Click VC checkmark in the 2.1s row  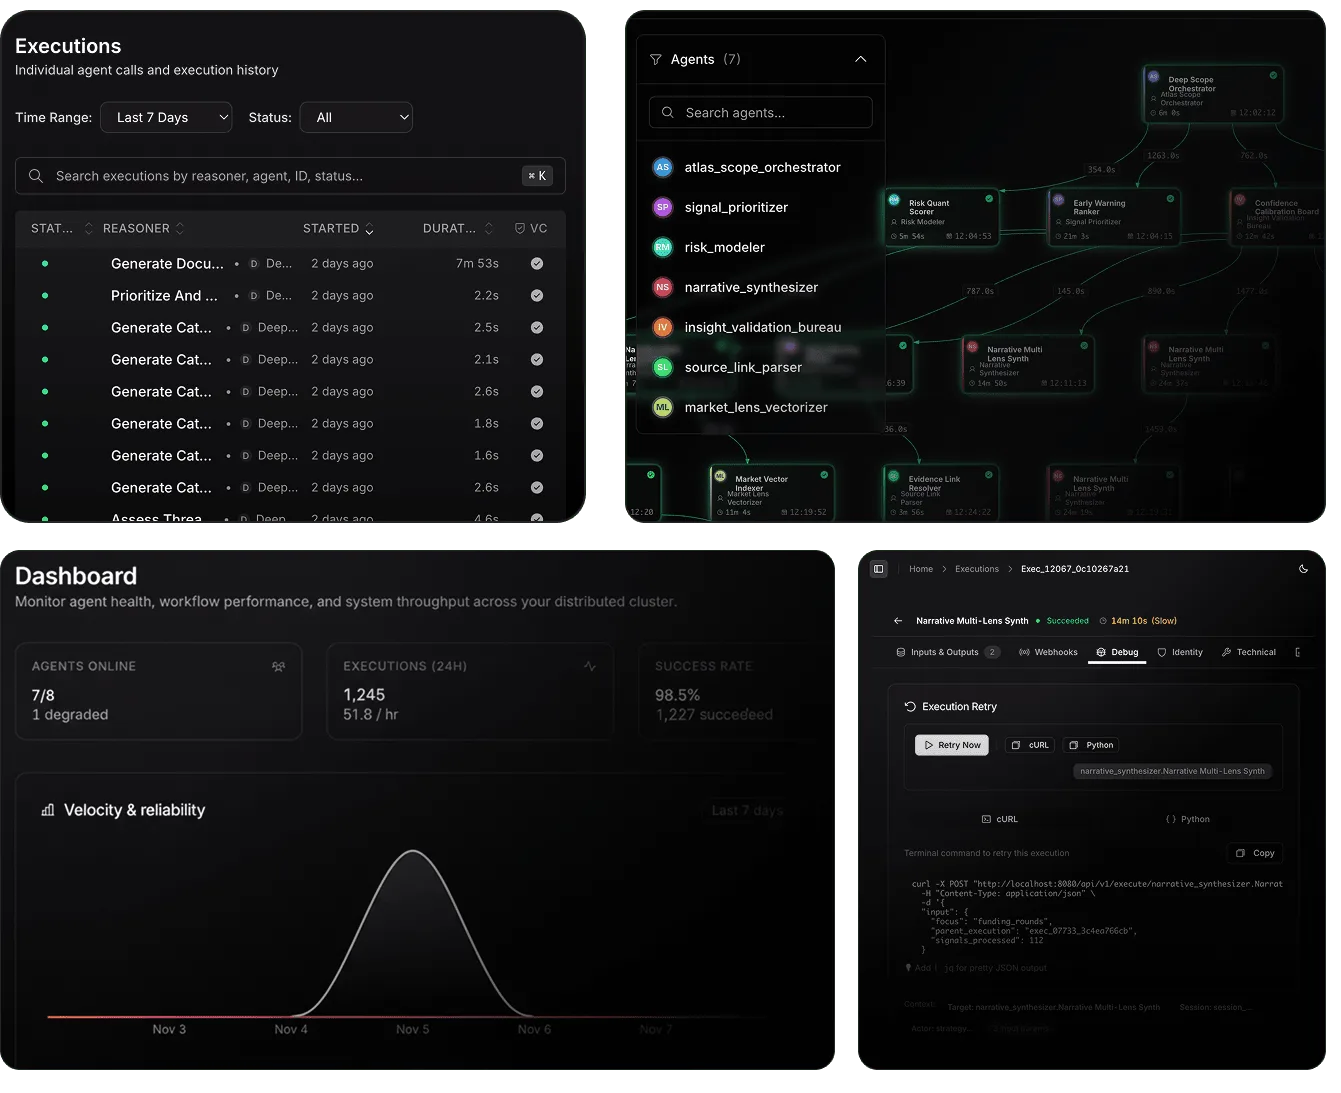[537, 360]
